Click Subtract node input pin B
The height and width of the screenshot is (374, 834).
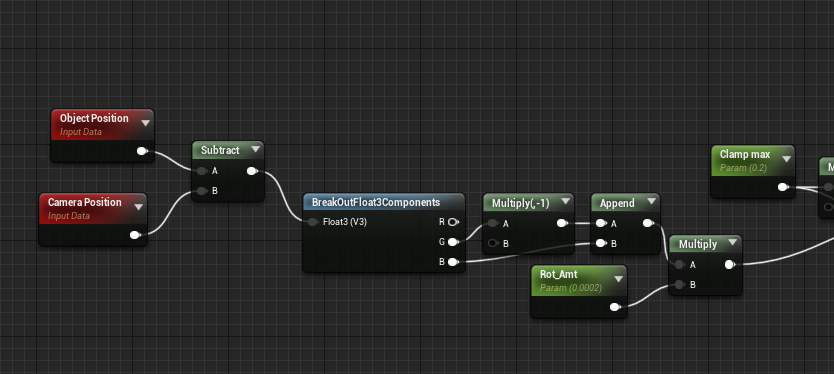coord(201,191)
